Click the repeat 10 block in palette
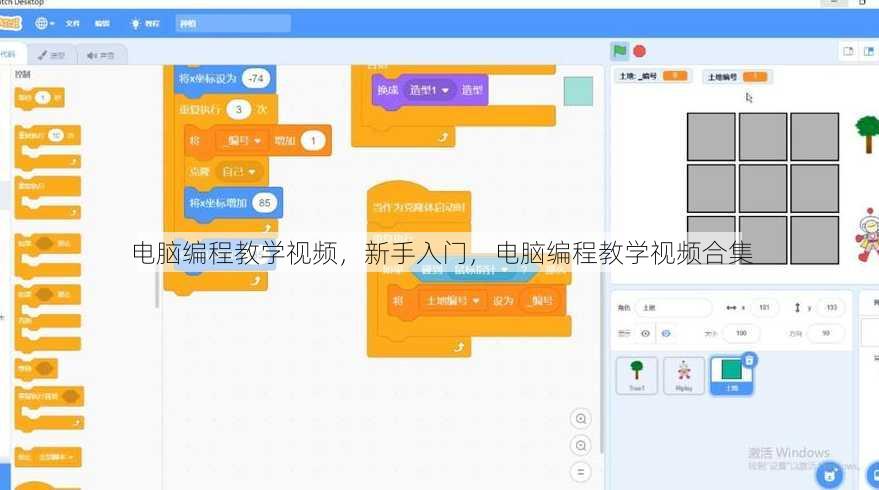 [x=48, y=147]
